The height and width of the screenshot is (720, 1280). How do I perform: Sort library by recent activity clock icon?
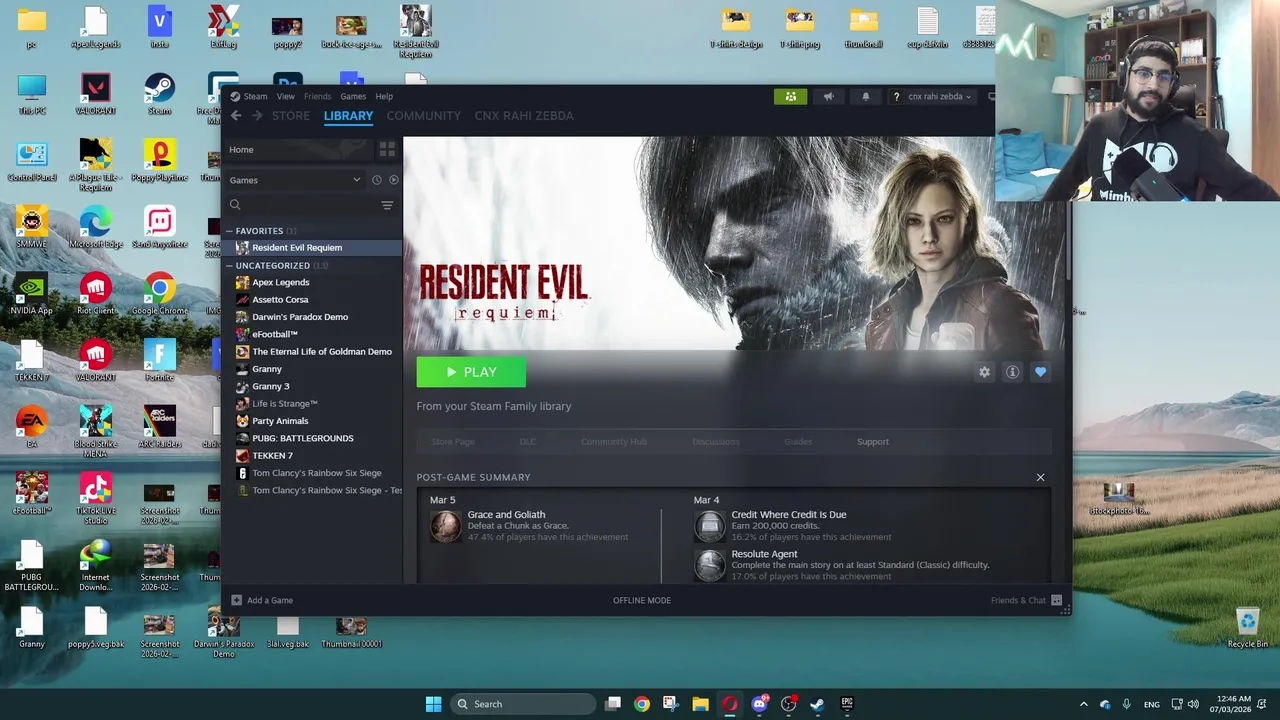pos(377,180)
